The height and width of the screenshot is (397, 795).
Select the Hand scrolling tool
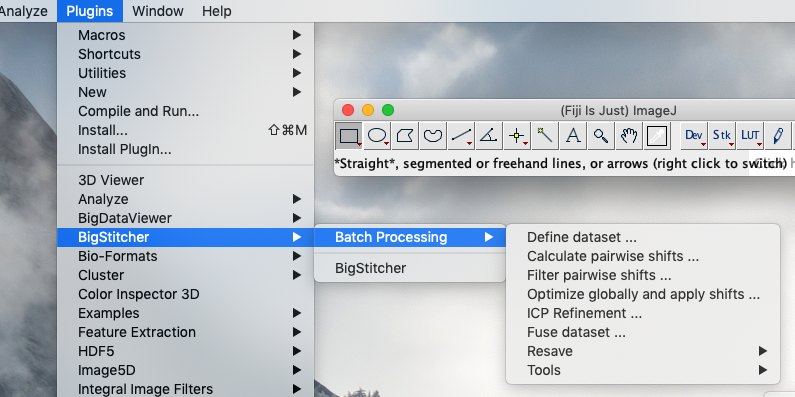629,136
